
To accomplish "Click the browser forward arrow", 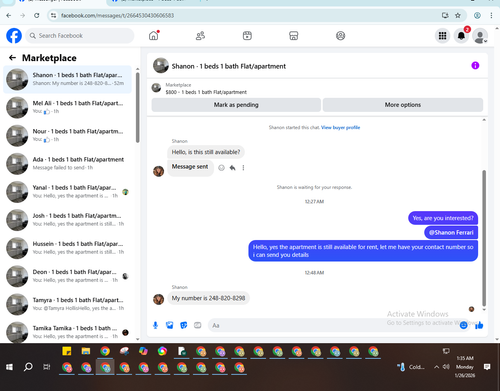I will pos(23,15).
